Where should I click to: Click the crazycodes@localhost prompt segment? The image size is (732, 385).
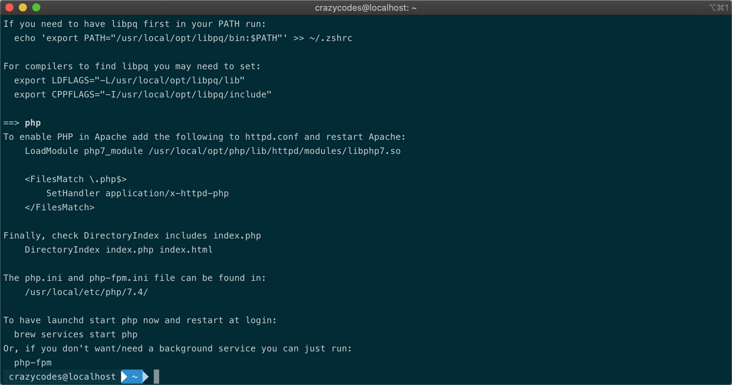[62, 377]
